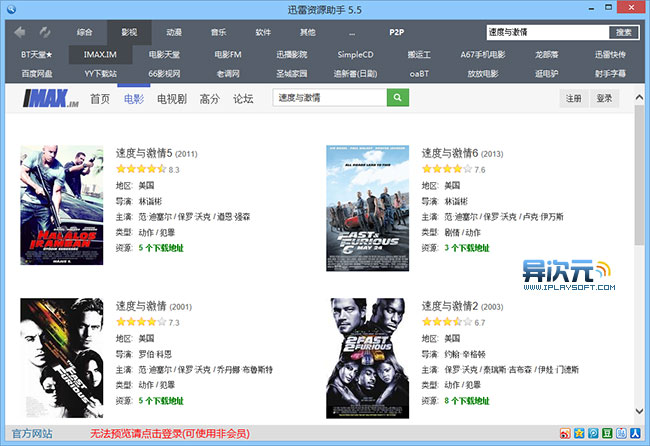Open 电影FM source site
Screen dimensions: 650x446
click(x=228, y=54)
